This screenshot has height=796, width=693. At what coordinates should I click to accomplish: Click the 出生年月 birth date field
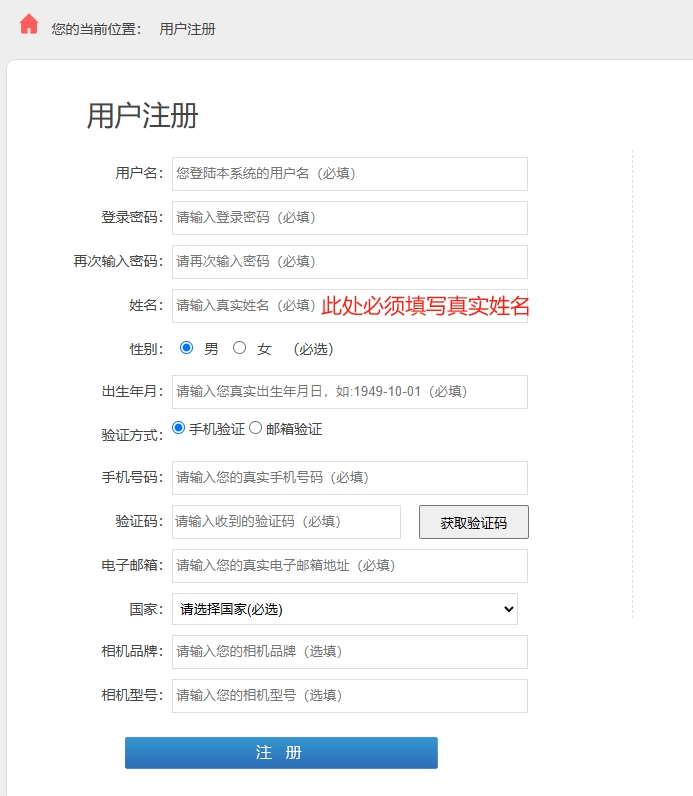349,392
